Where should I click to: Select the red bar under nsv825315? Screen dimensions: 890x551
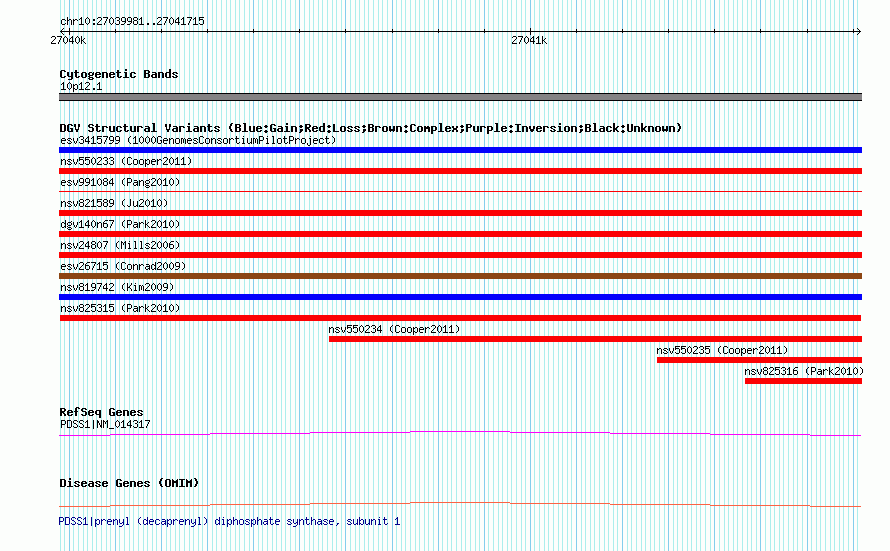[460, 318]
